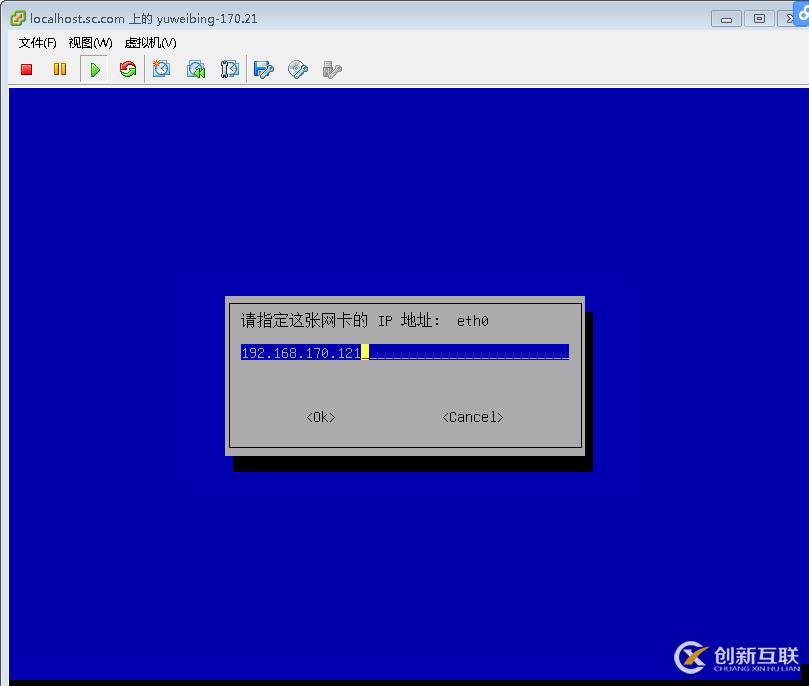Revert the VM to its snapshot

point(196,69)
